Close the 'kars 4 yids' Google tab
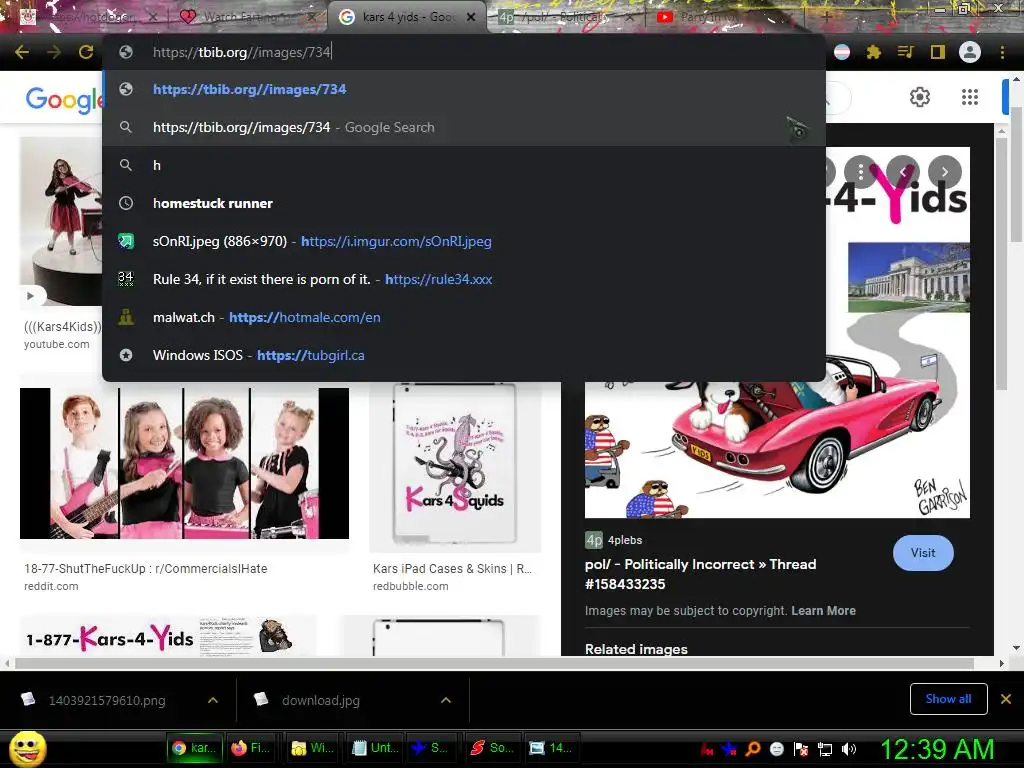 pyautogui.click(x=471, y=17)
